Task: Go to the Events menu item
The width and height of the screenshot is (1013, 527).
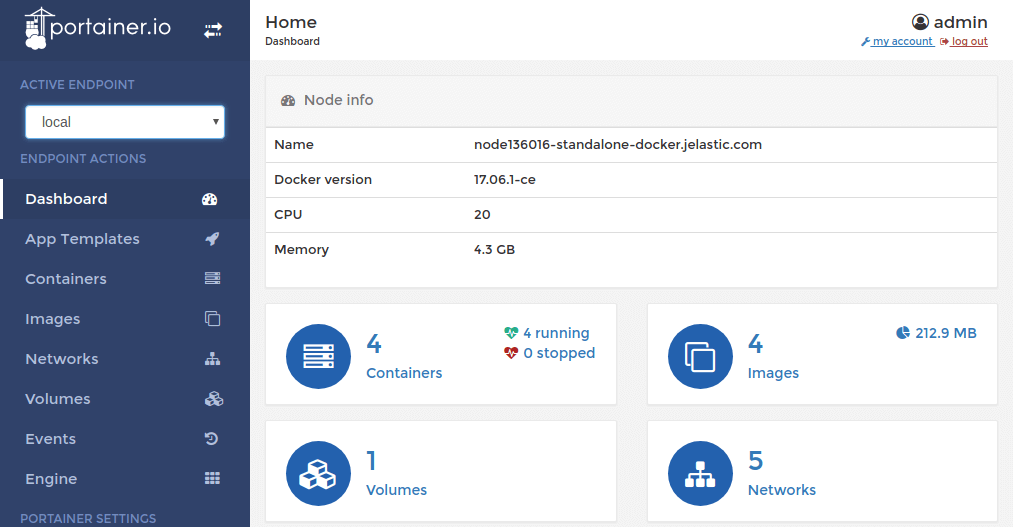Action: pos(51,439)
